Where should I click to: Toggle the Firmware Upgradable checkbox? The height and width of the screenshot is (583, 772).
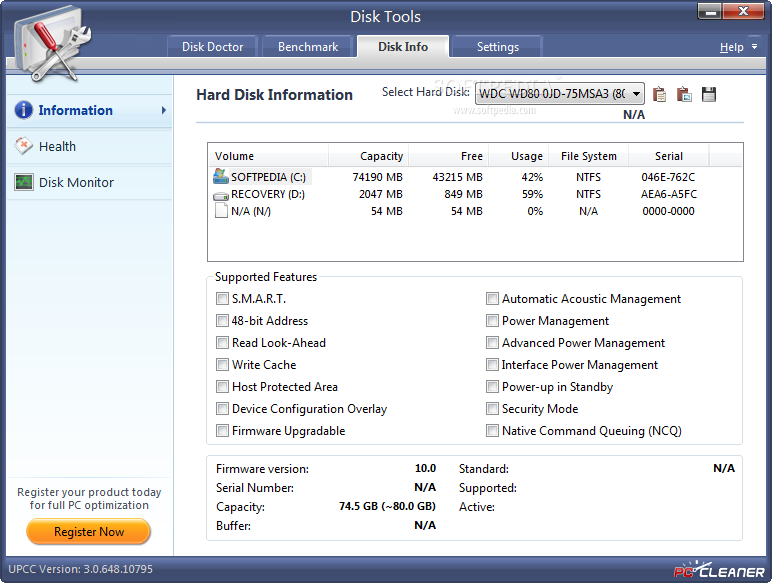(x=222, y=430)
